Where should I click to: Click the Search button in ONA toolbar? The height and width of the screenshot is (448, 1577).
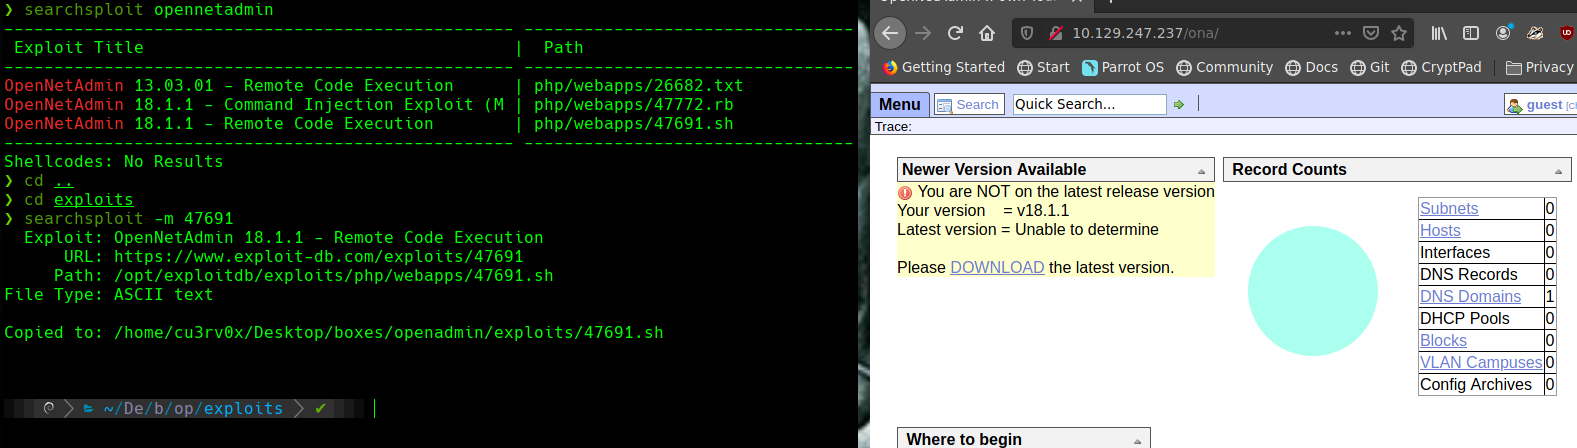(968, 104)
